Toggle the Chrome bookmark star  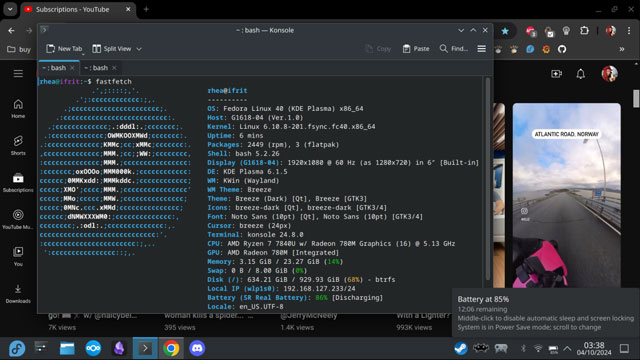pos(505,31)
